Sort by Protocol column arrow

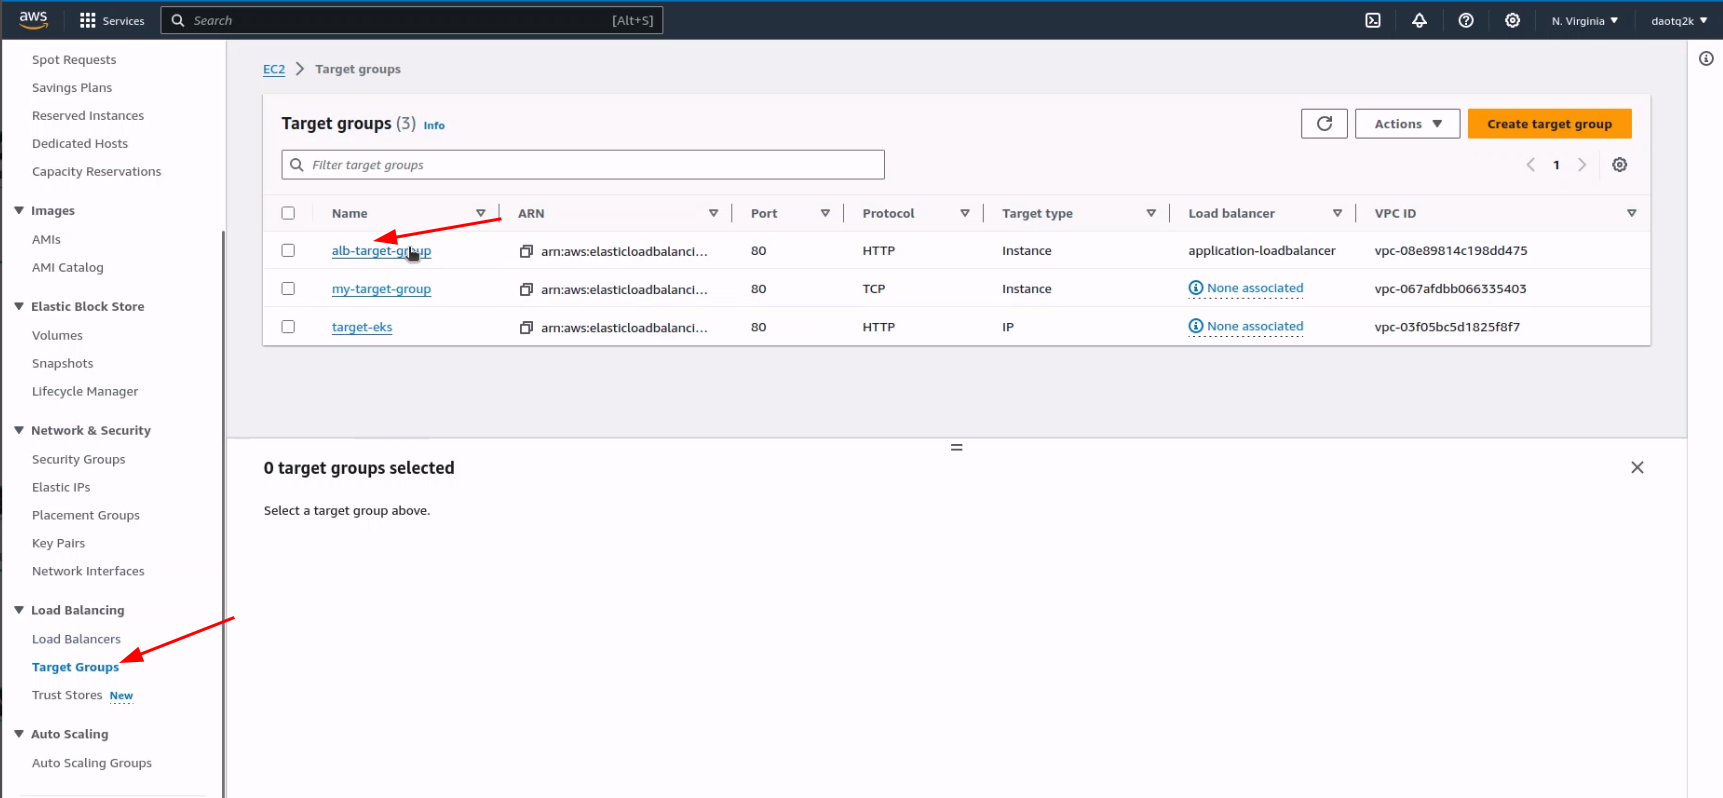click(x=965, y=213)
